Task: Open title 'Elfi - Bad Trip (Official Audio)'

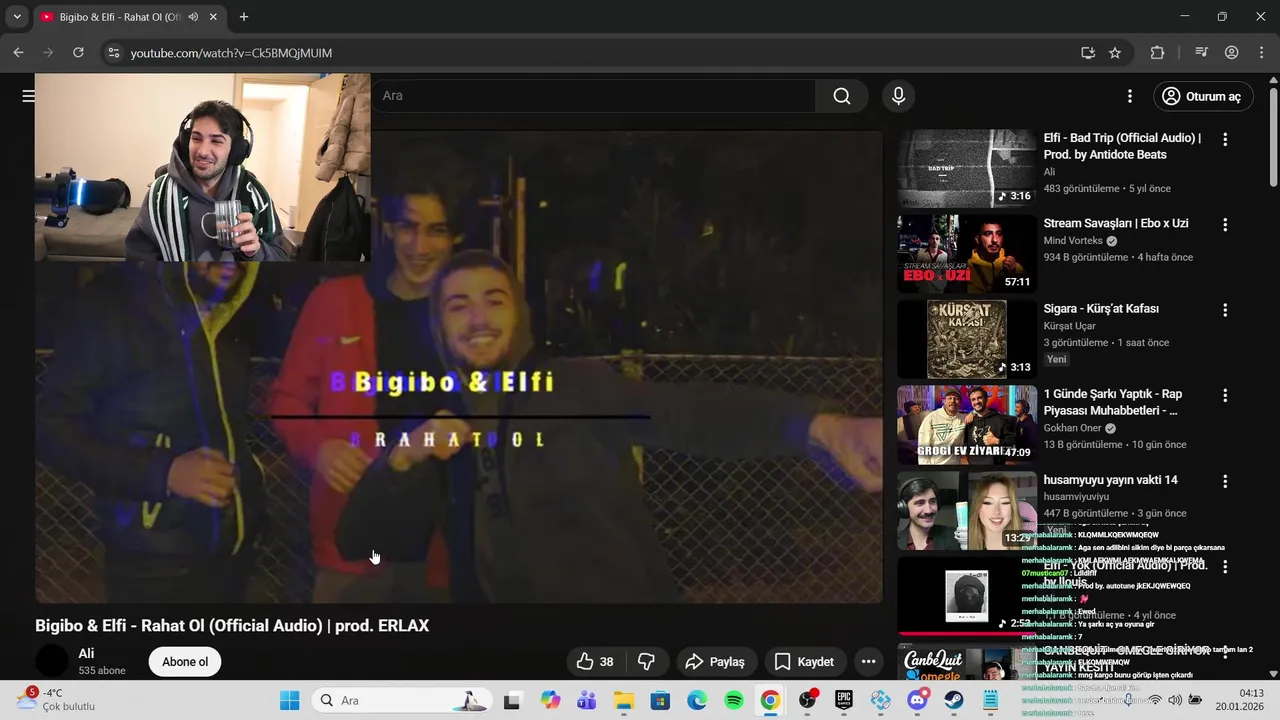Action: [x=1122, y=146]
